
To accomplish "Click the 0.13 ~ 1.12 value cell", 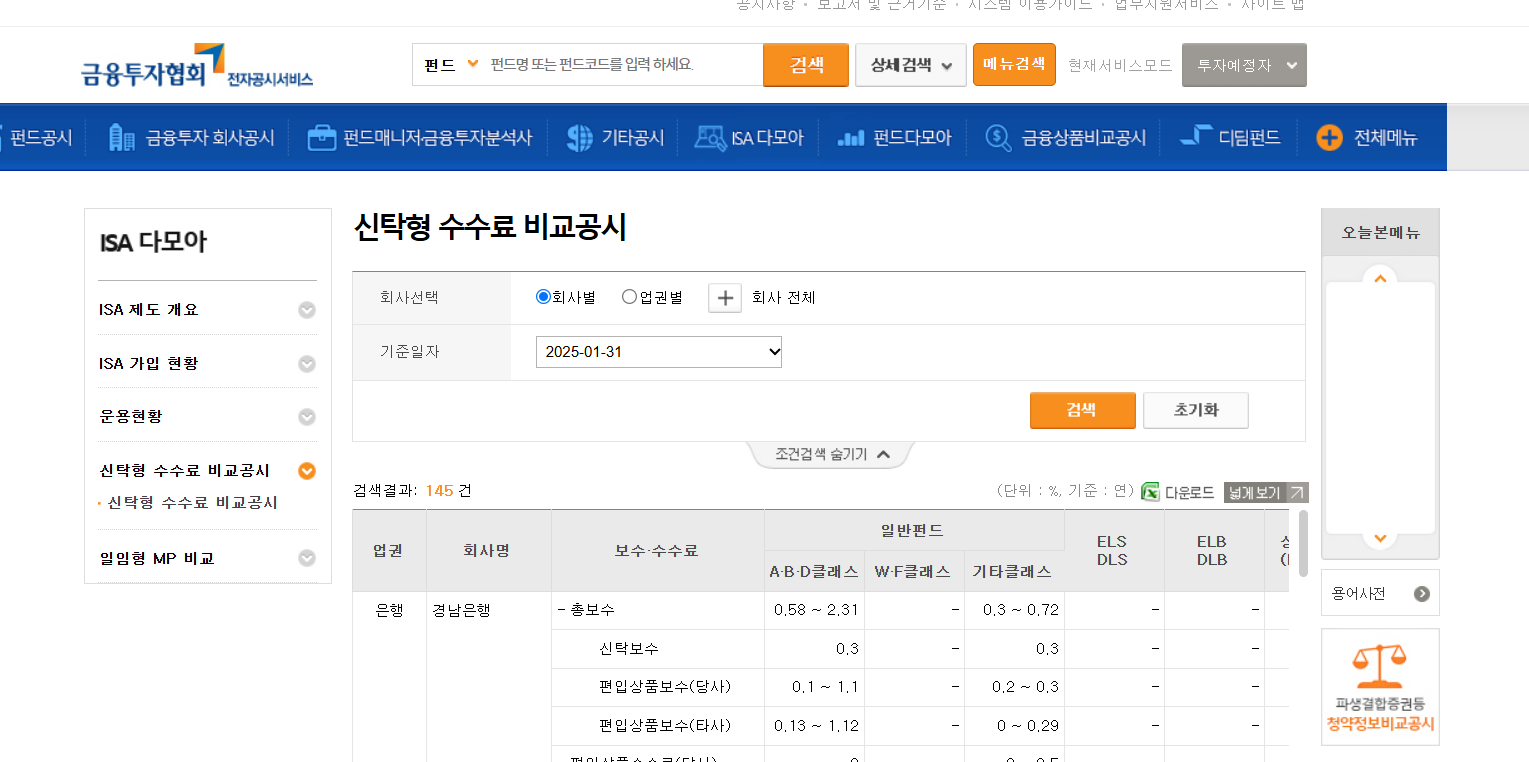I will coord(816,726).
